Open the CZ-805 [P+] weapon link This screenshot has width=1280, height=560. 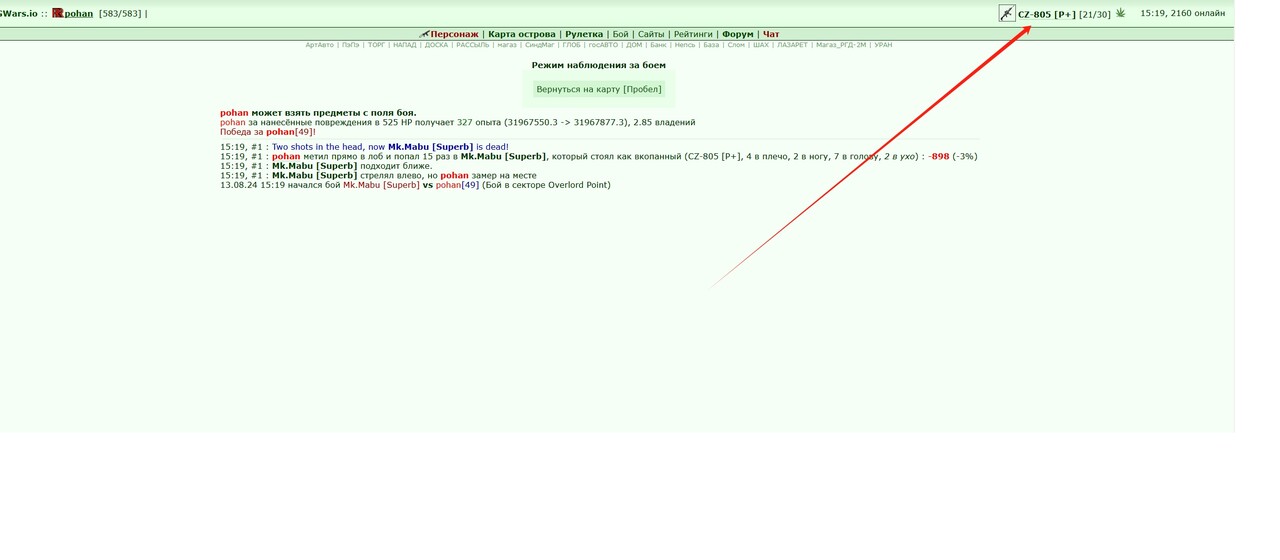(x=1047, y=14)
